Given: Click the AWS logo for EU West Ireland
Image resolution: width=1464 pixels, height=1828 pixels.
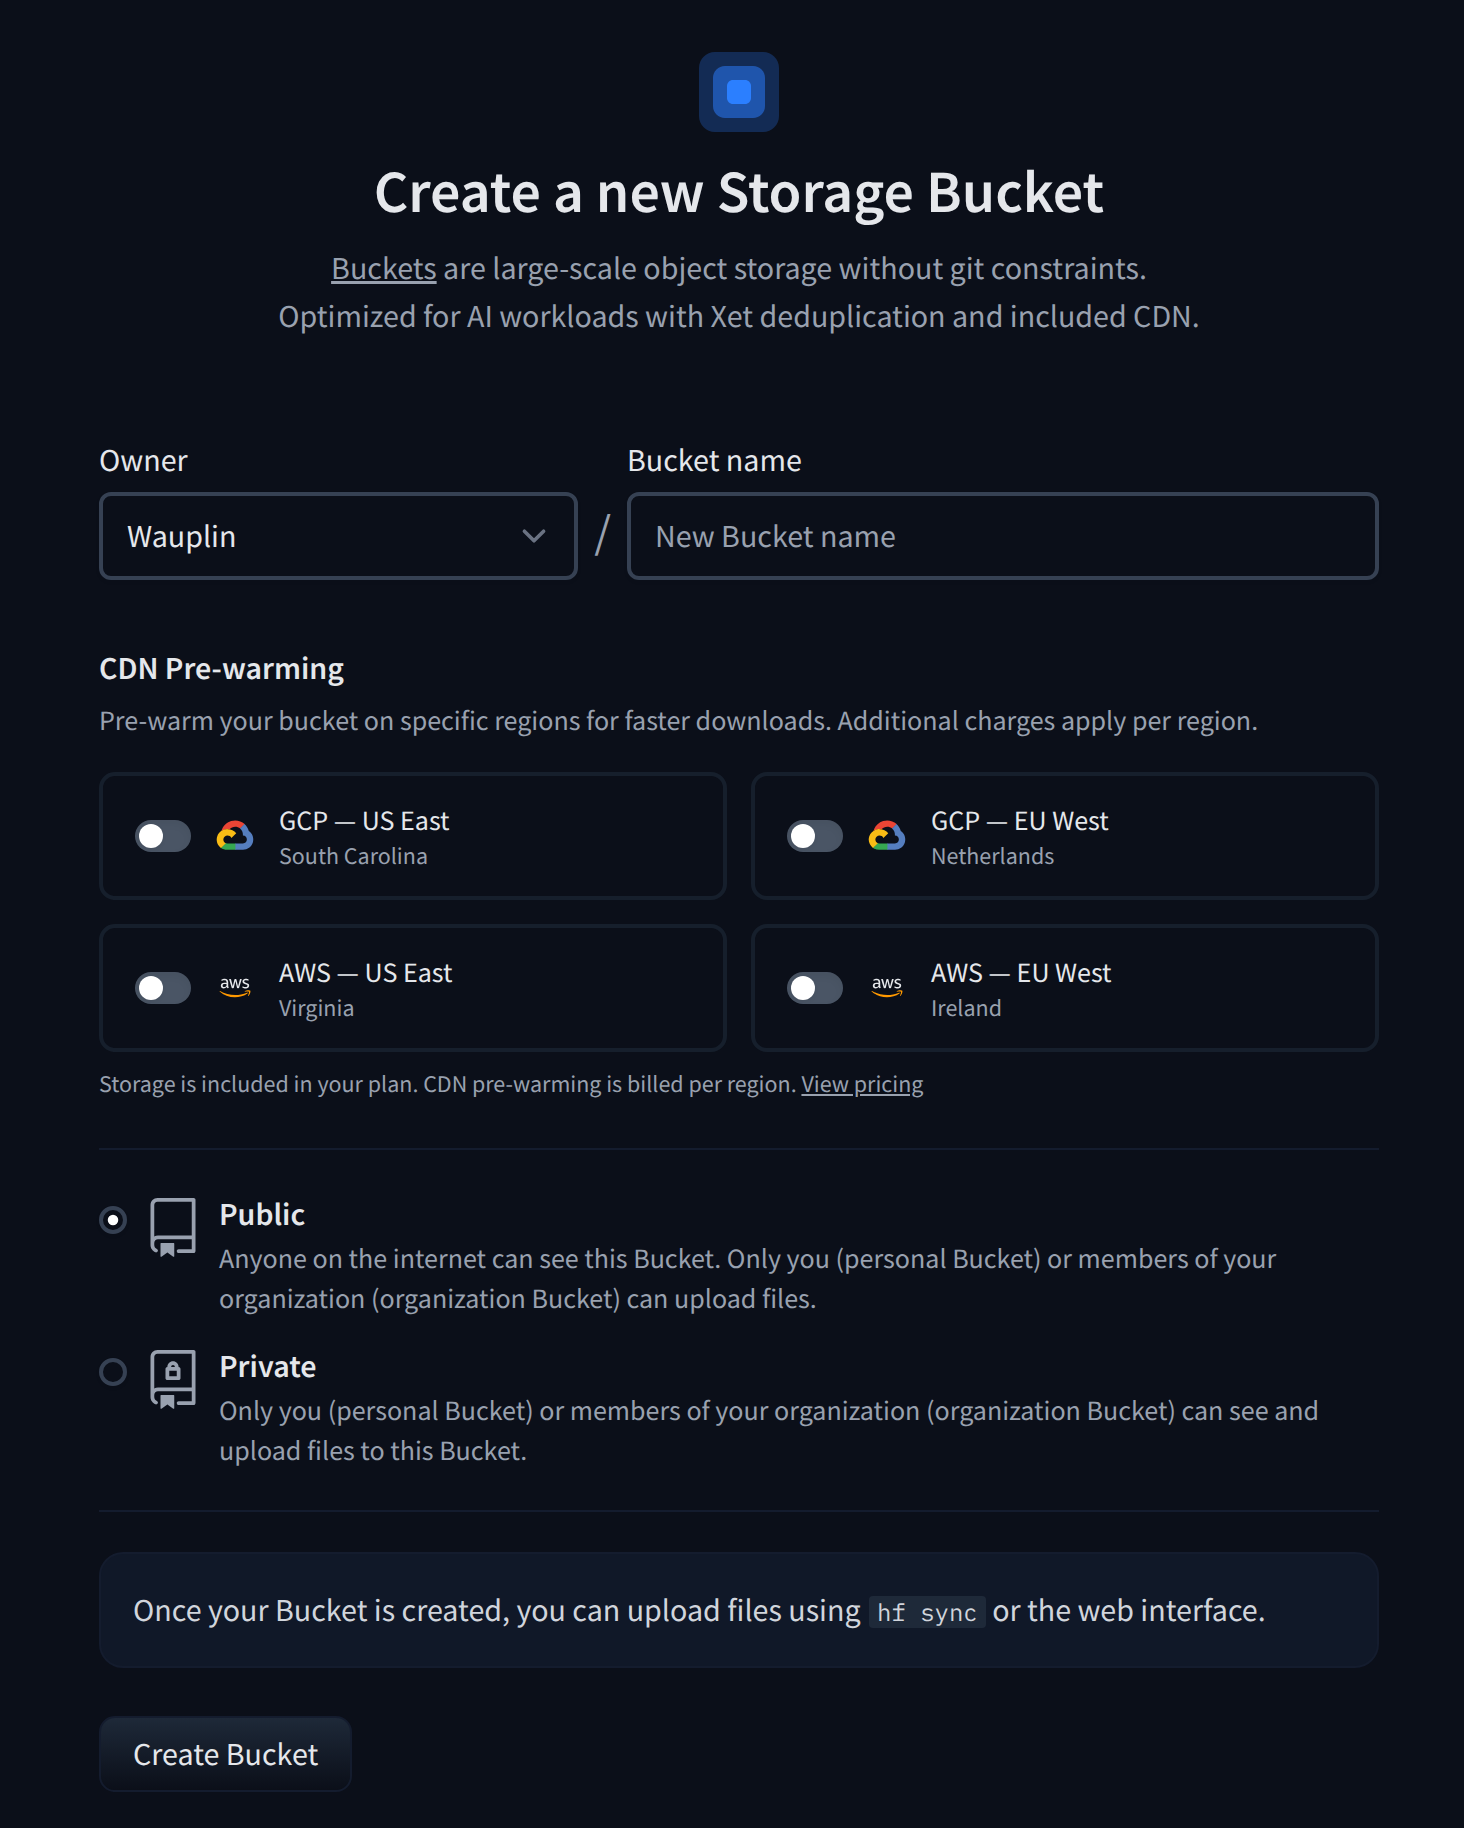Looking at the screenshot, I should pos(887,987).
